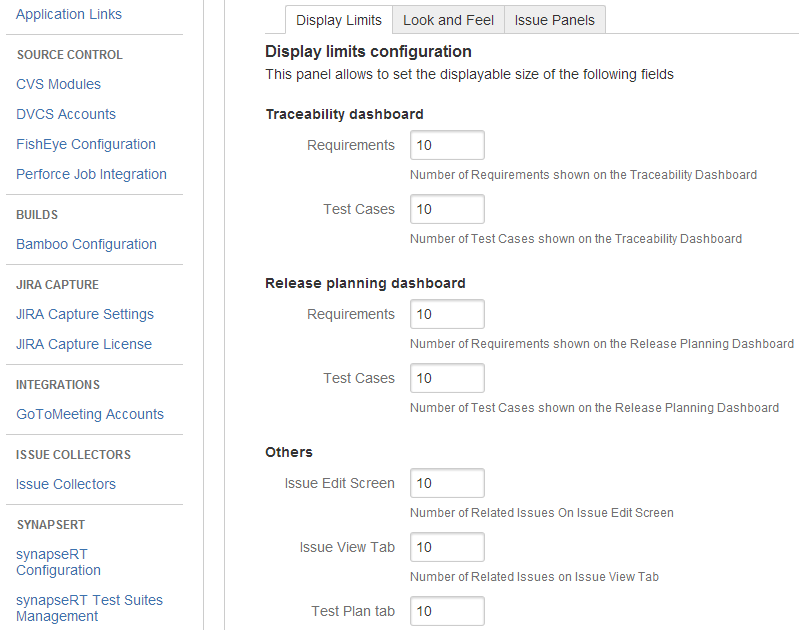799x630 pixels.
Task: Open FishEye Configuration page
Action: (86, 144)
